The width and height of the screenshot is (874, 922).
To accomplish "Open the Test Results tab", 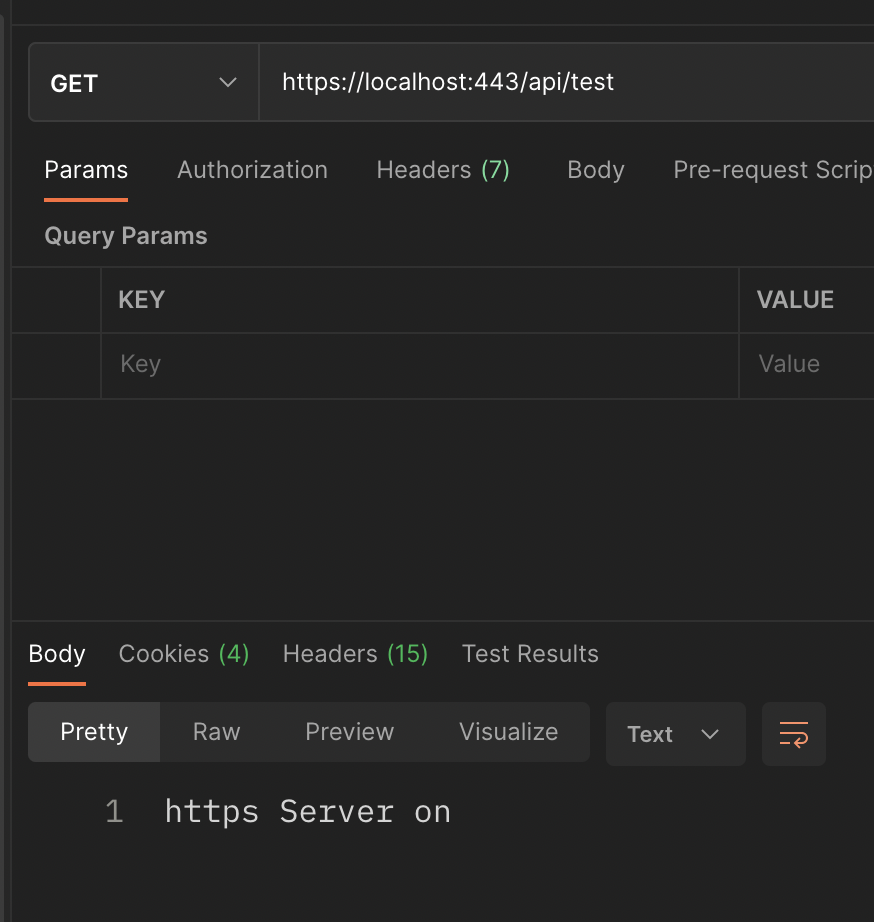I will [530, 654].
